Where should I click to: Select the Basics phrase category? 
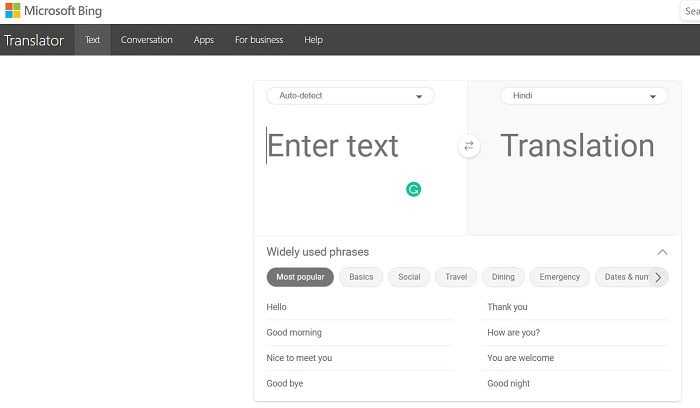coord(361,277)
